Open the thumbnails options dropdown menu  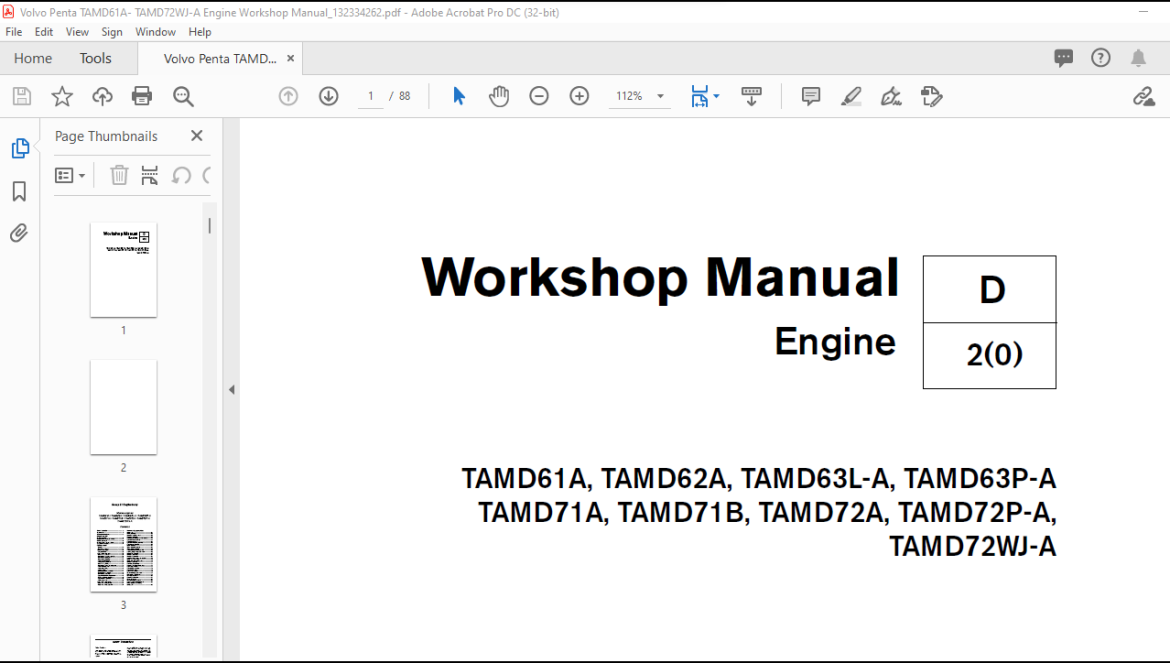click(70, 176)
